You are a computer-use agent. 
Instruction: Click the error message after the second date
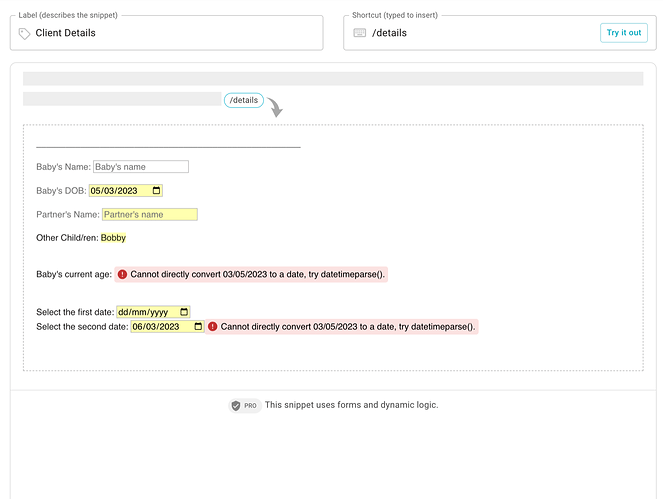point(342,326)
